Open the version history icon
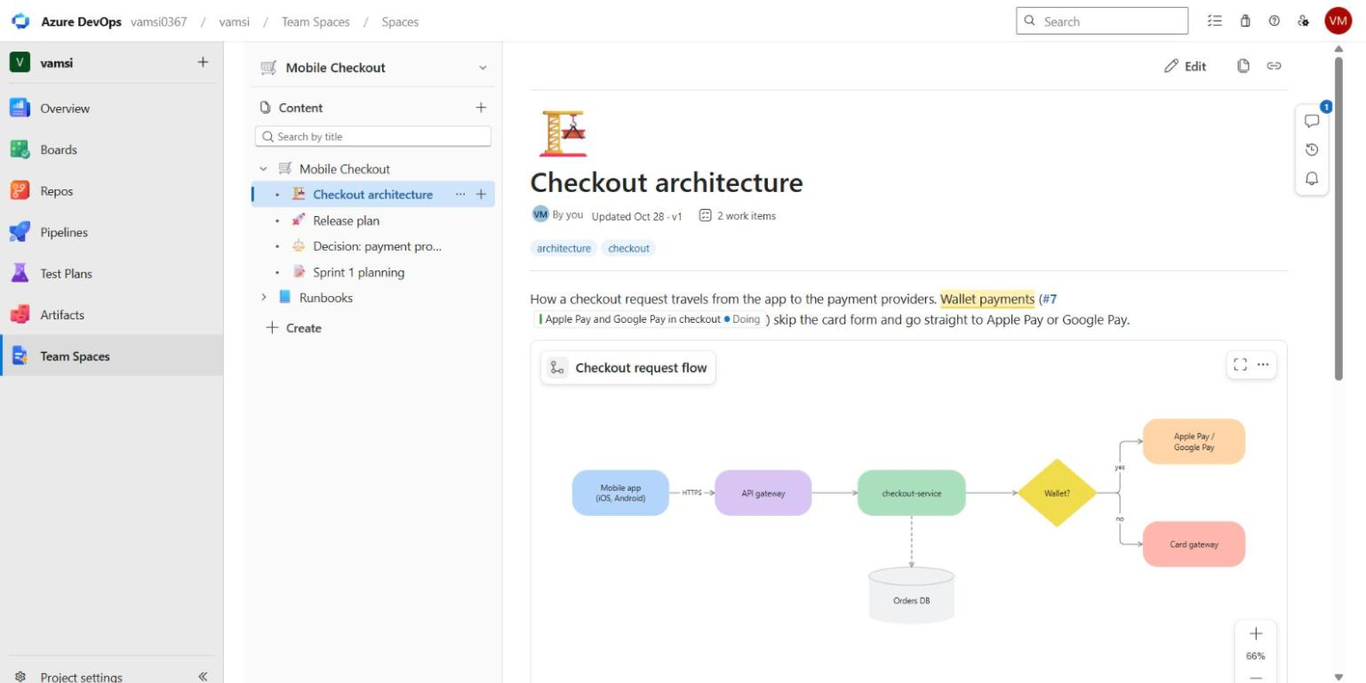 point(1312,150)
